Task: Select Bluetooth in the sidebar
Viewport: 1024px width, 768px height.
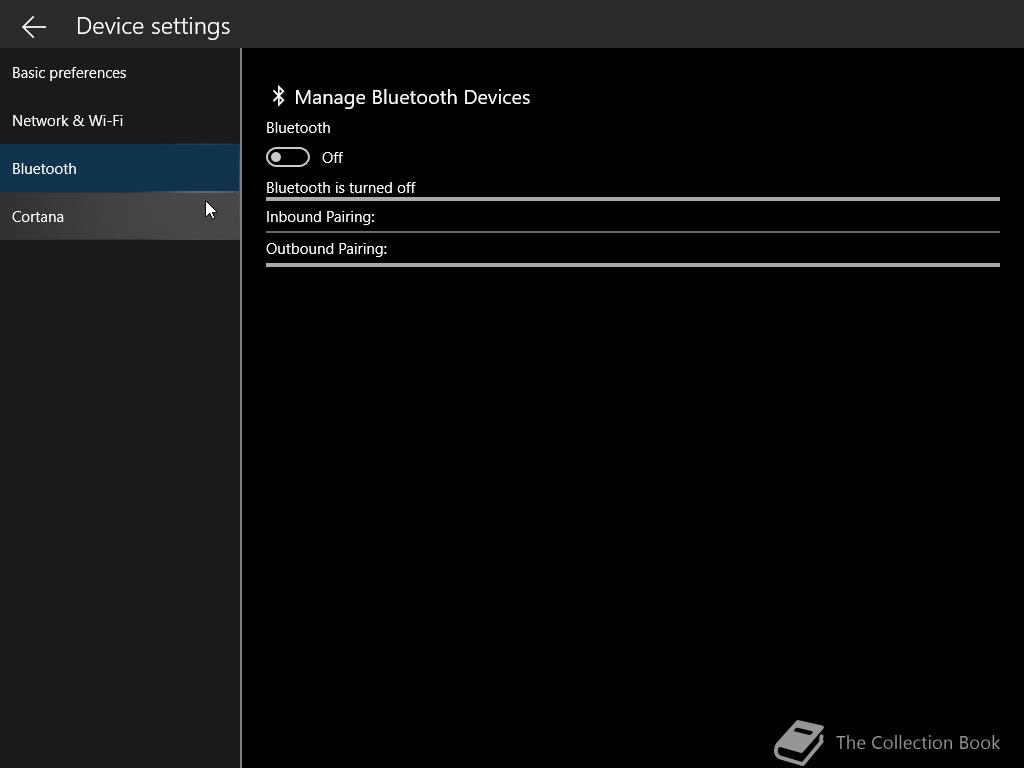Action: point(120,168)
